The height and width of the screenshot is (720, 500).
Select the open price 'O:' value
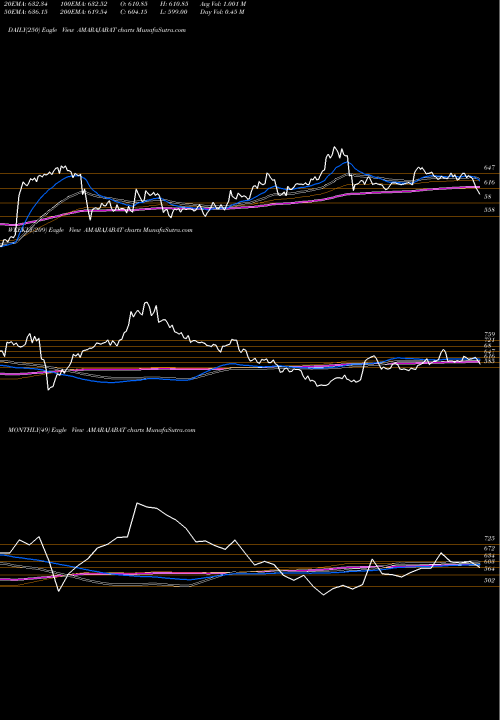coord(135,4)
